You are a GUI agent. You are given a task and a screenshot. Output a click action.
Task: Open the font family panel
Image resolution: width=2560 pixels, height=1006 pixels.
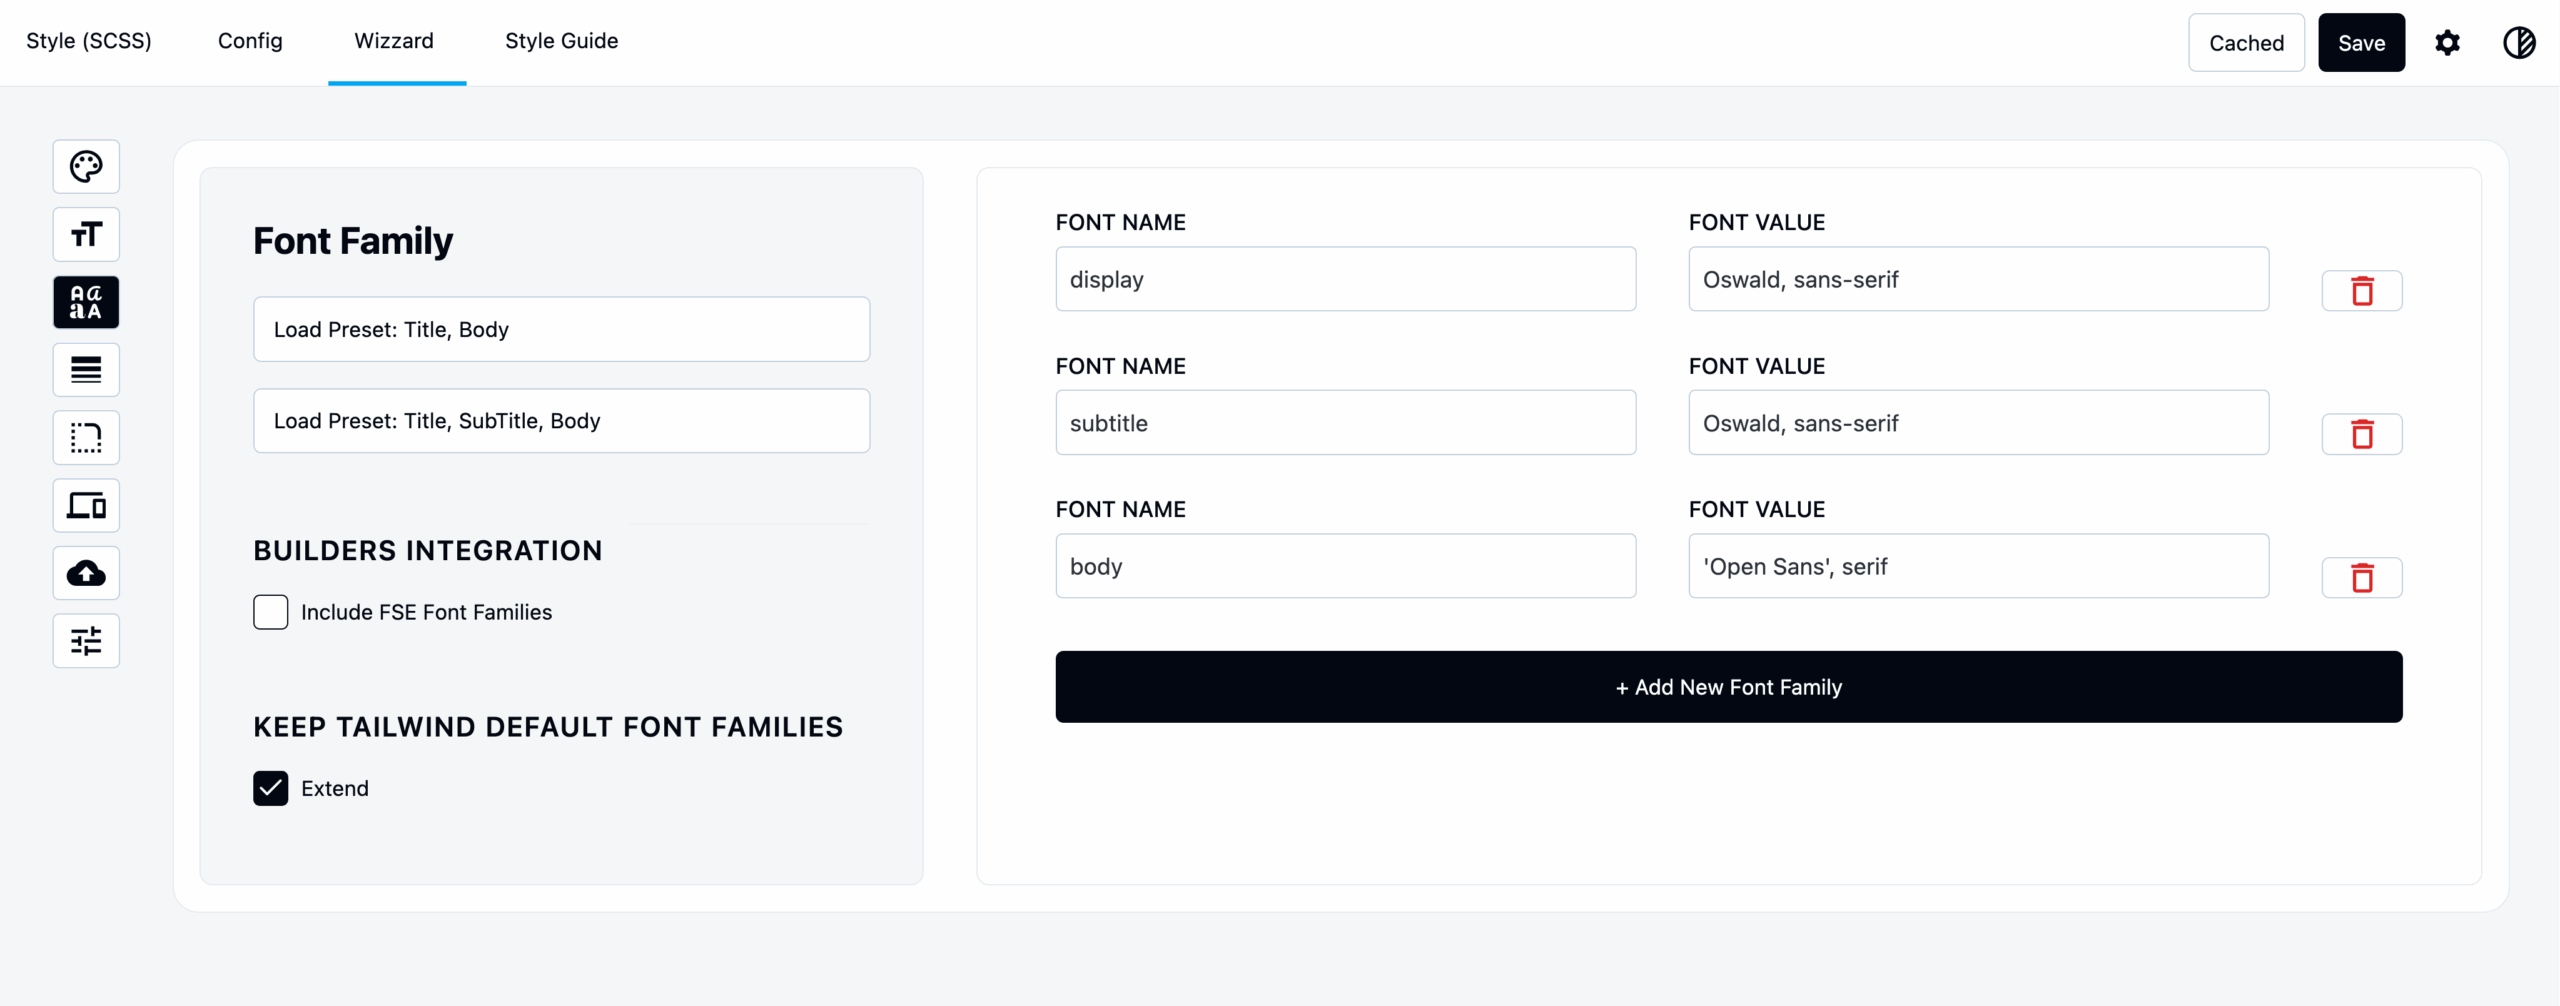click(86, 301)
